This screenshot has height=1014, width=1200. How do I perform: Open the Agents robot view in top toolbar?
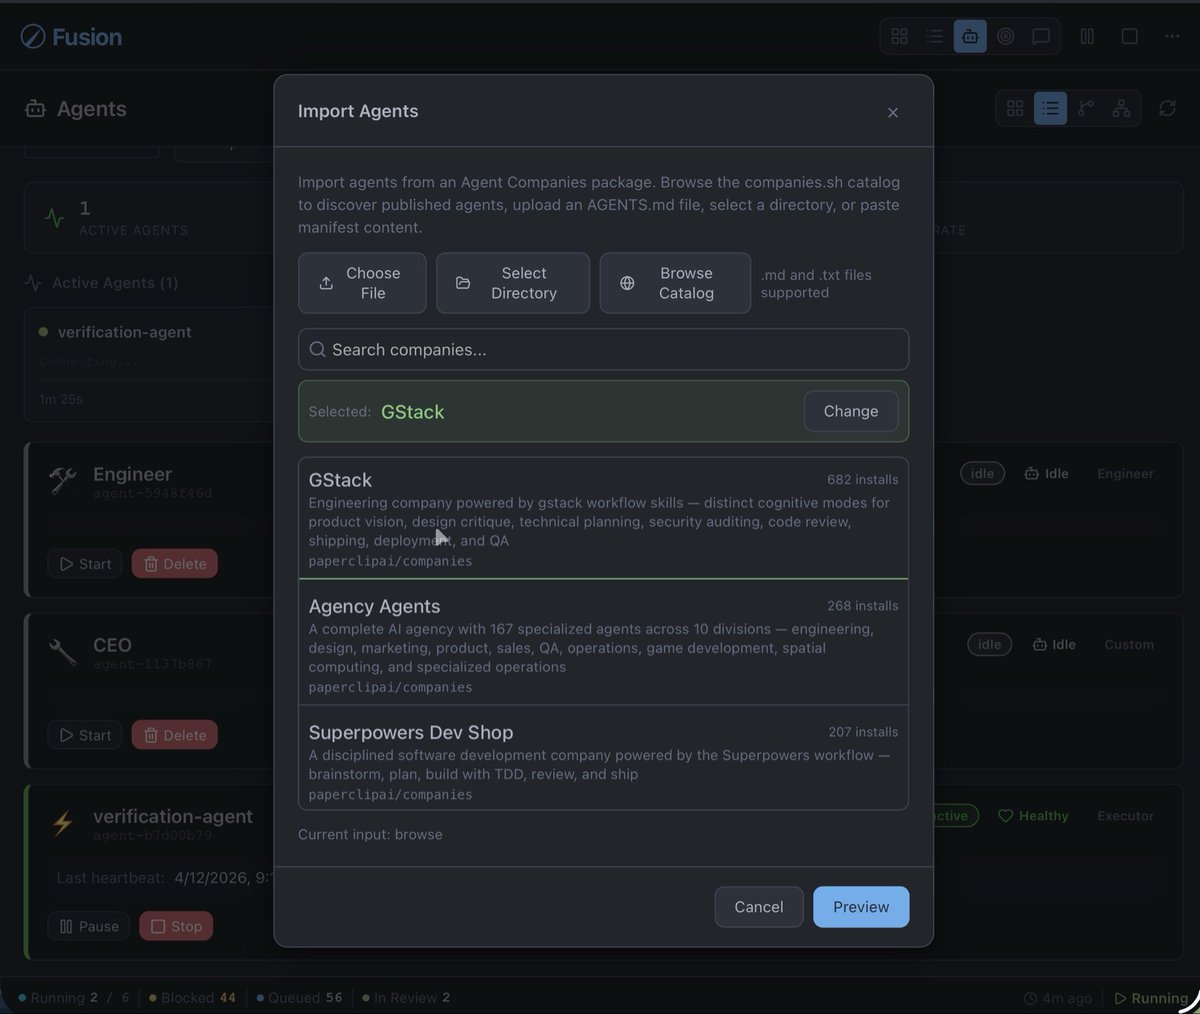970,37
